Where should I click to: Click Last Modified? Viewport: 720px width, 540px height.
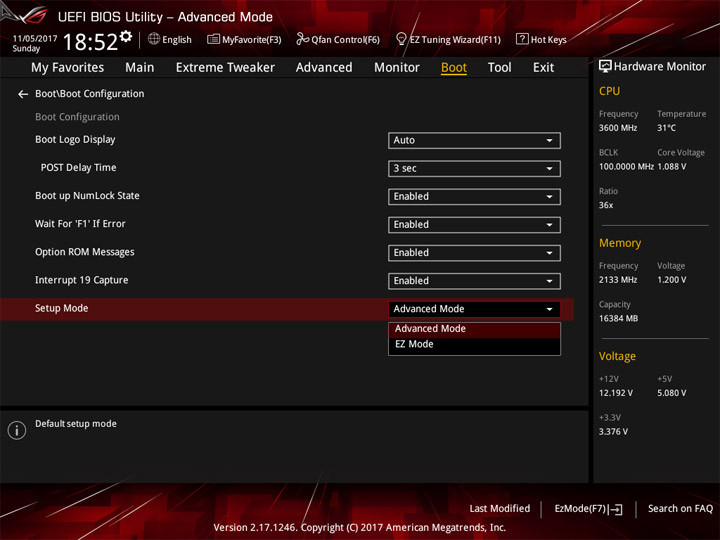pos(500,509)
